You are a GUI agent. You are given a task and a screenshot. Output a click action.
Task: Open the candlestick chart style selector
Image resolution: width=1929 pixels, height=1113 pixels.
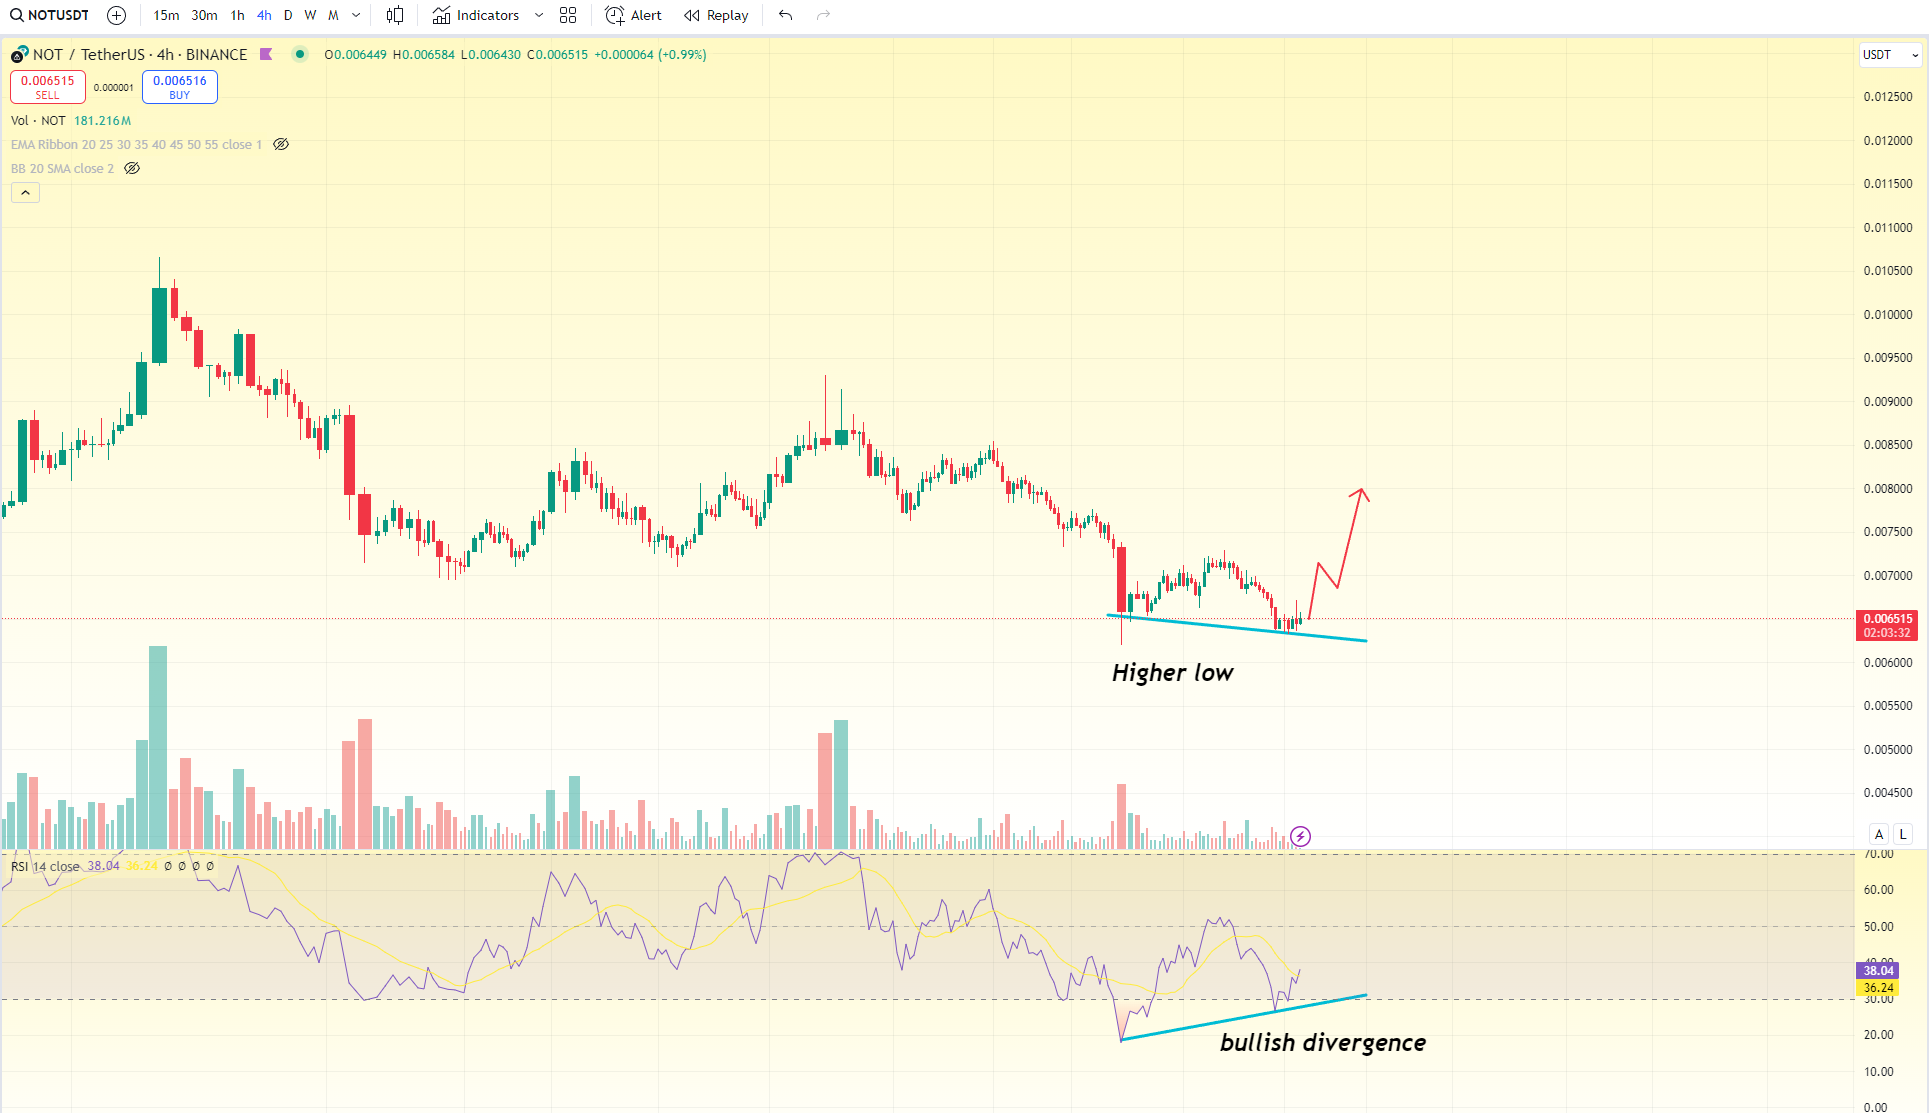[x=395, y=15]
